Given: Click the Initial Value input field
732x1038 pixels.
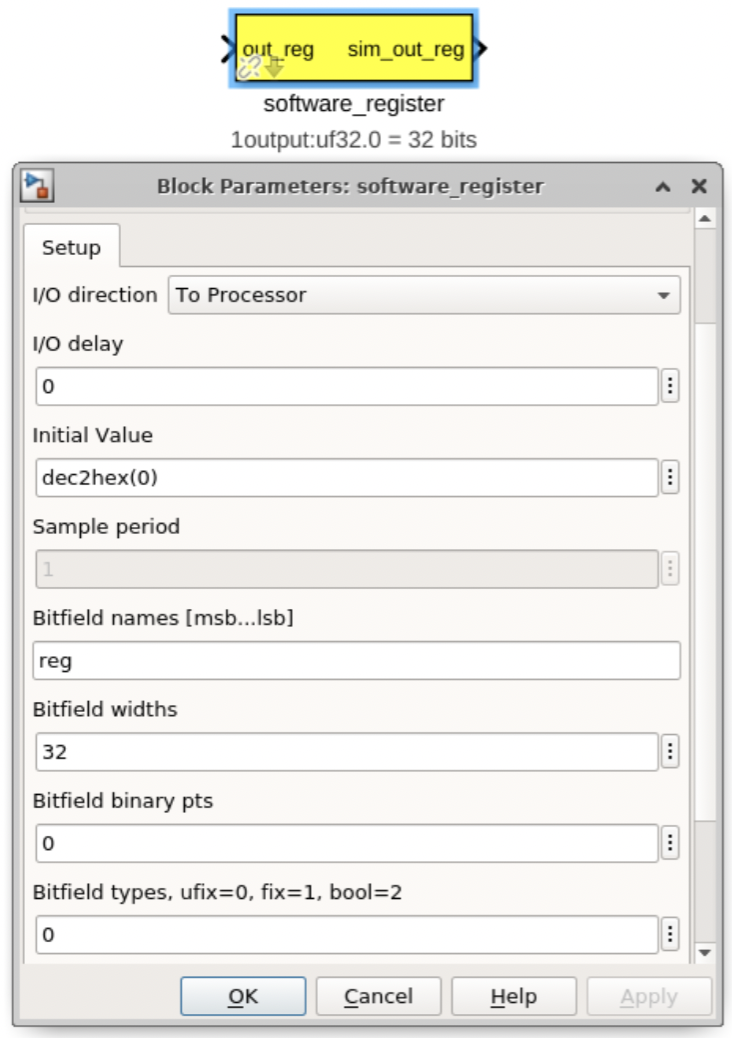Looking at the screenshot, I should [346, 478].
